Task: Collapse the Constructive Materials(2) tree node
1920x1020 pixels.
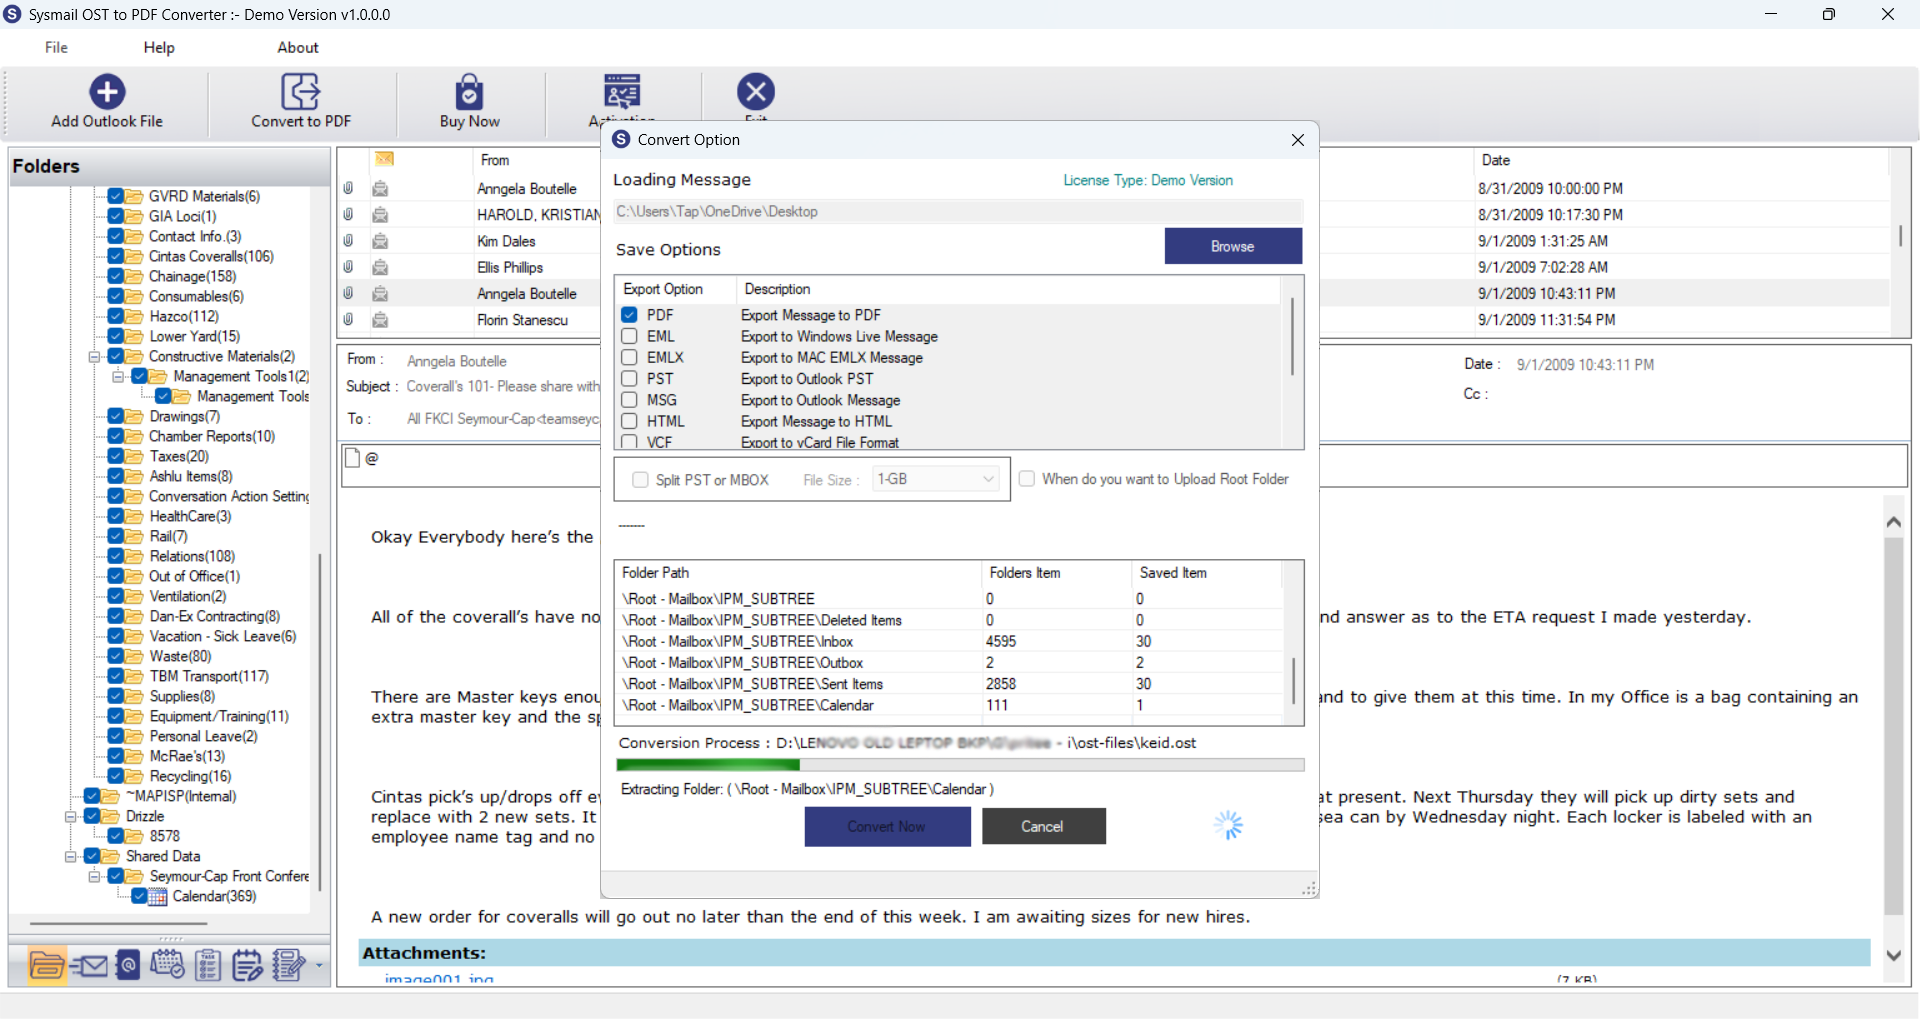Action: 94,357
